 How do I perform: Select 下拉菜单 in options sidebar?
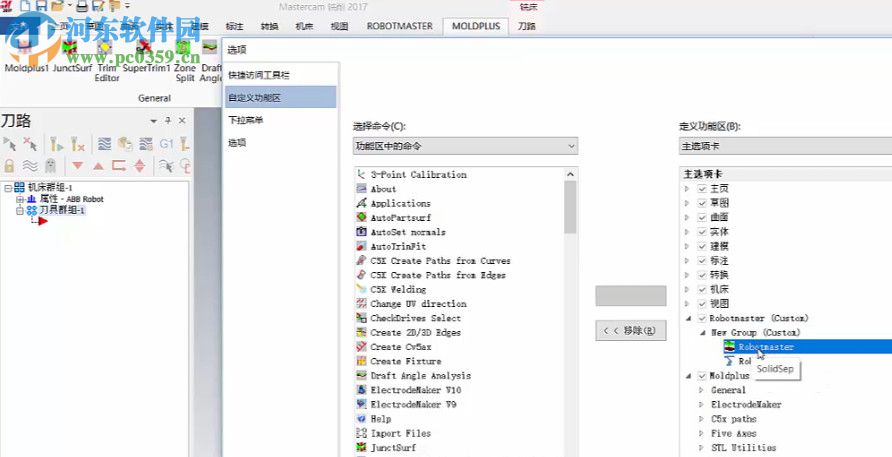click(280, 120)
